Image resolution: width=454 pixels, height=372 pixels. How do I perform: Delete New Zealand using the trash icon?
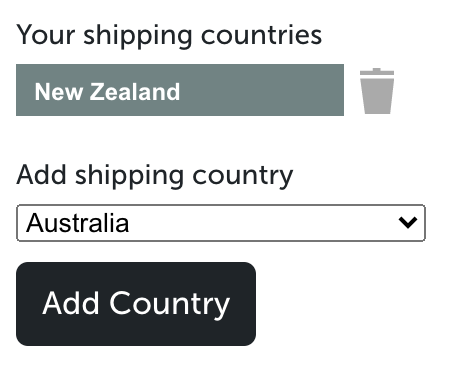click(377, 91)
